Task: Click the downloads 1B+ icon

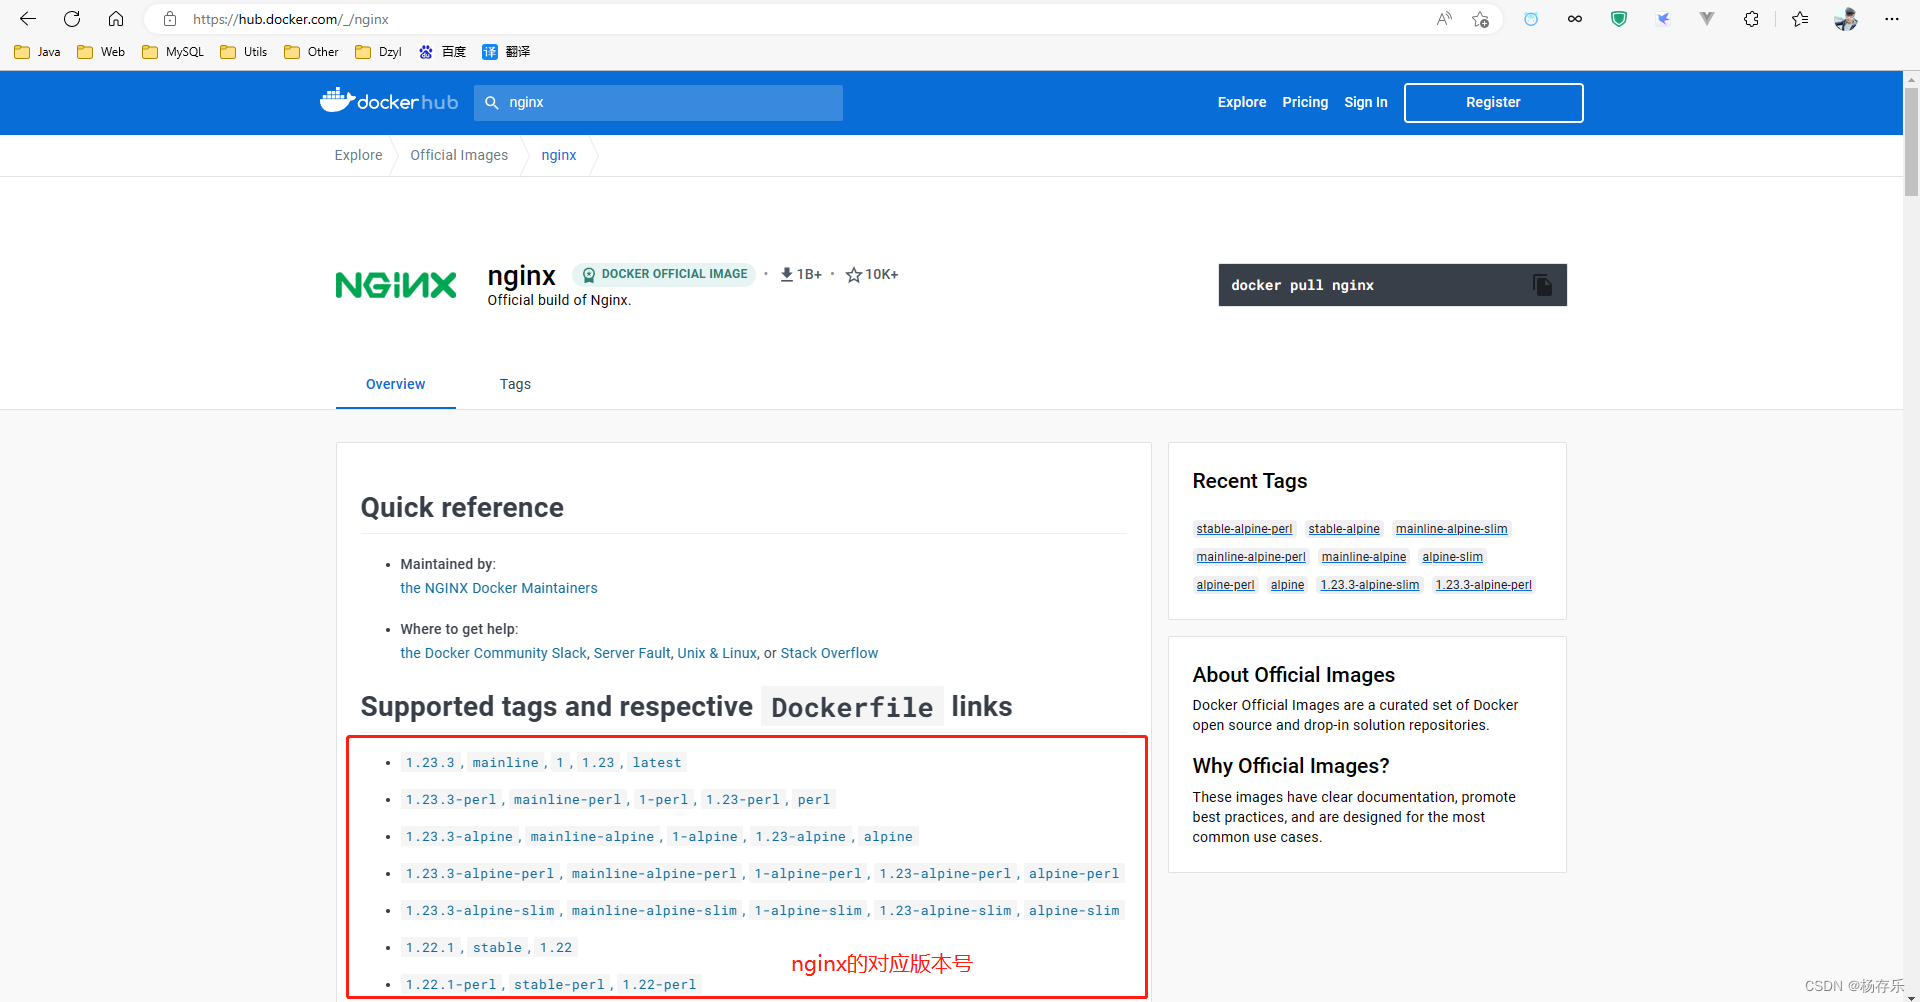Action: coord(787,274)
